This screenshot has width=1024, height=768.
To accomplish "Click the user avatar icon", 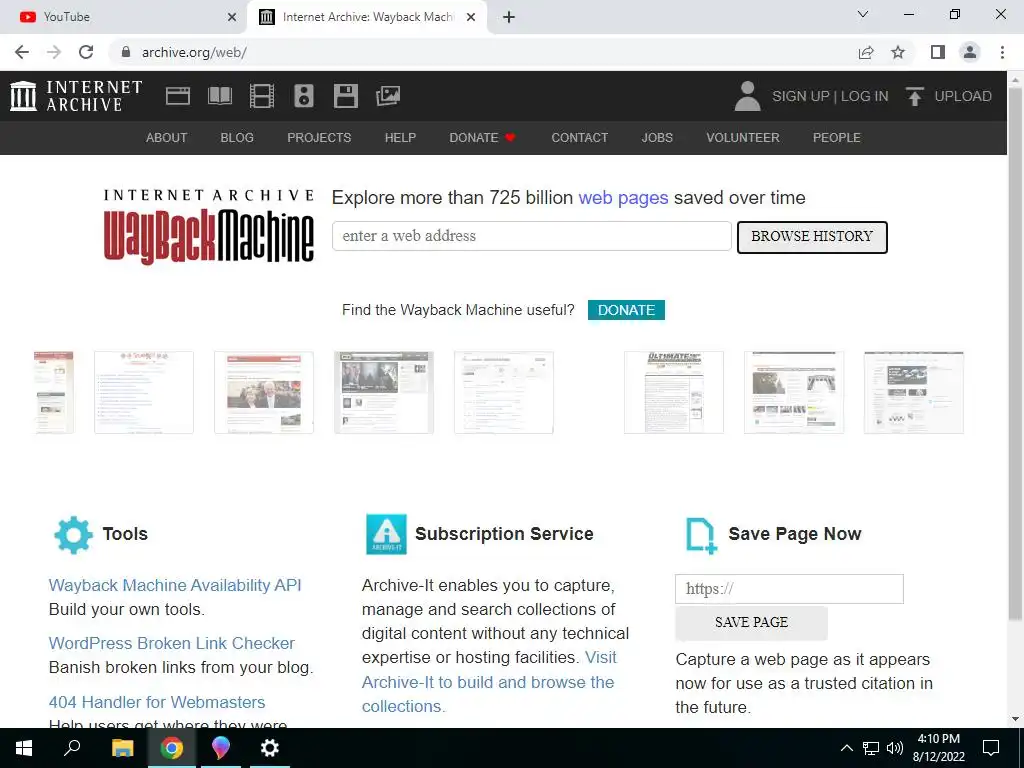I will (747, 96).
